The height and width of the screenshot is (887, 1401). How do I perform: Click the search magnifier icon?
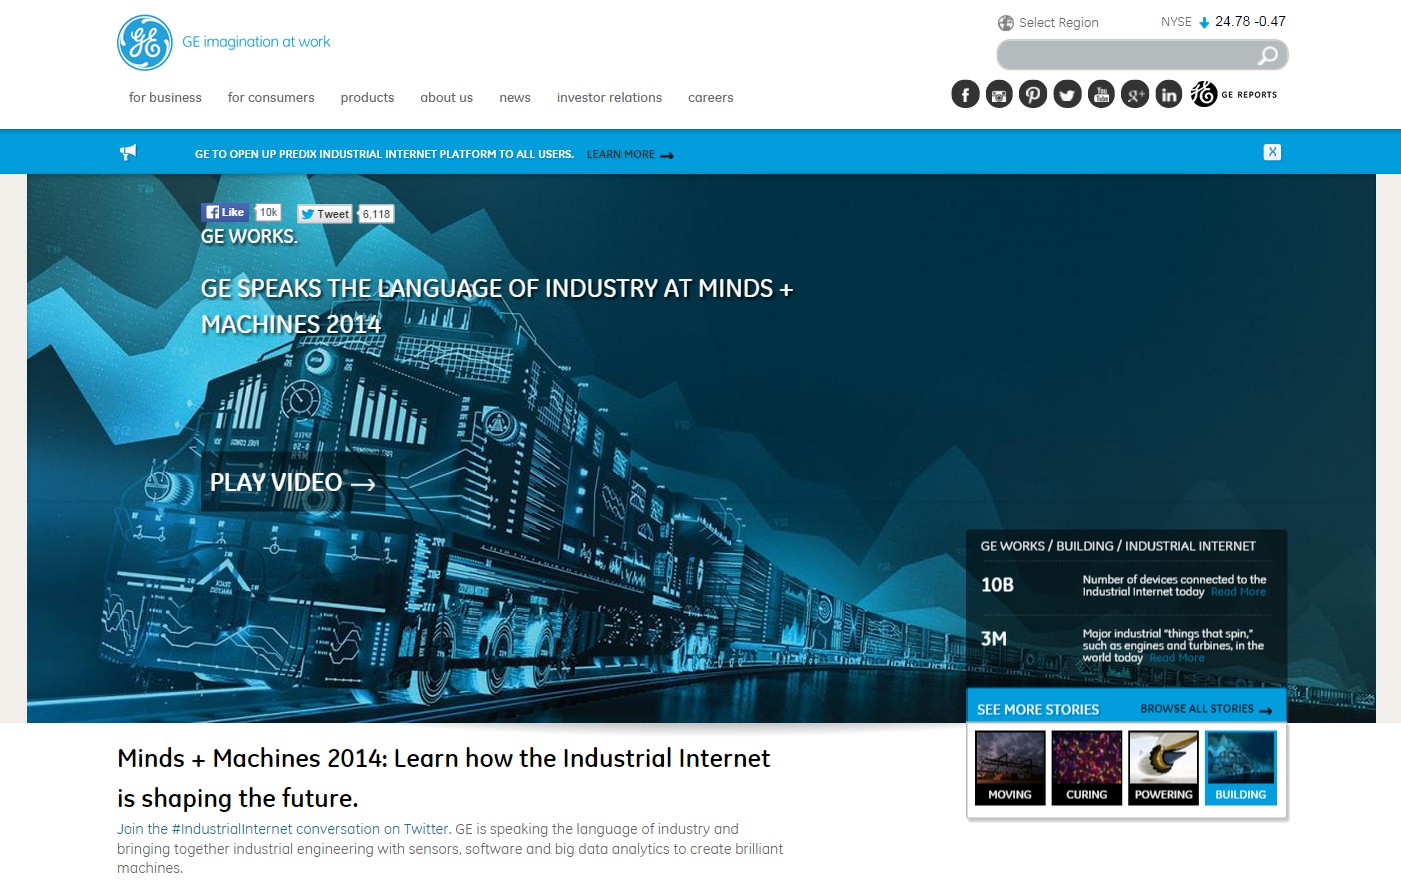point(1268,55)
